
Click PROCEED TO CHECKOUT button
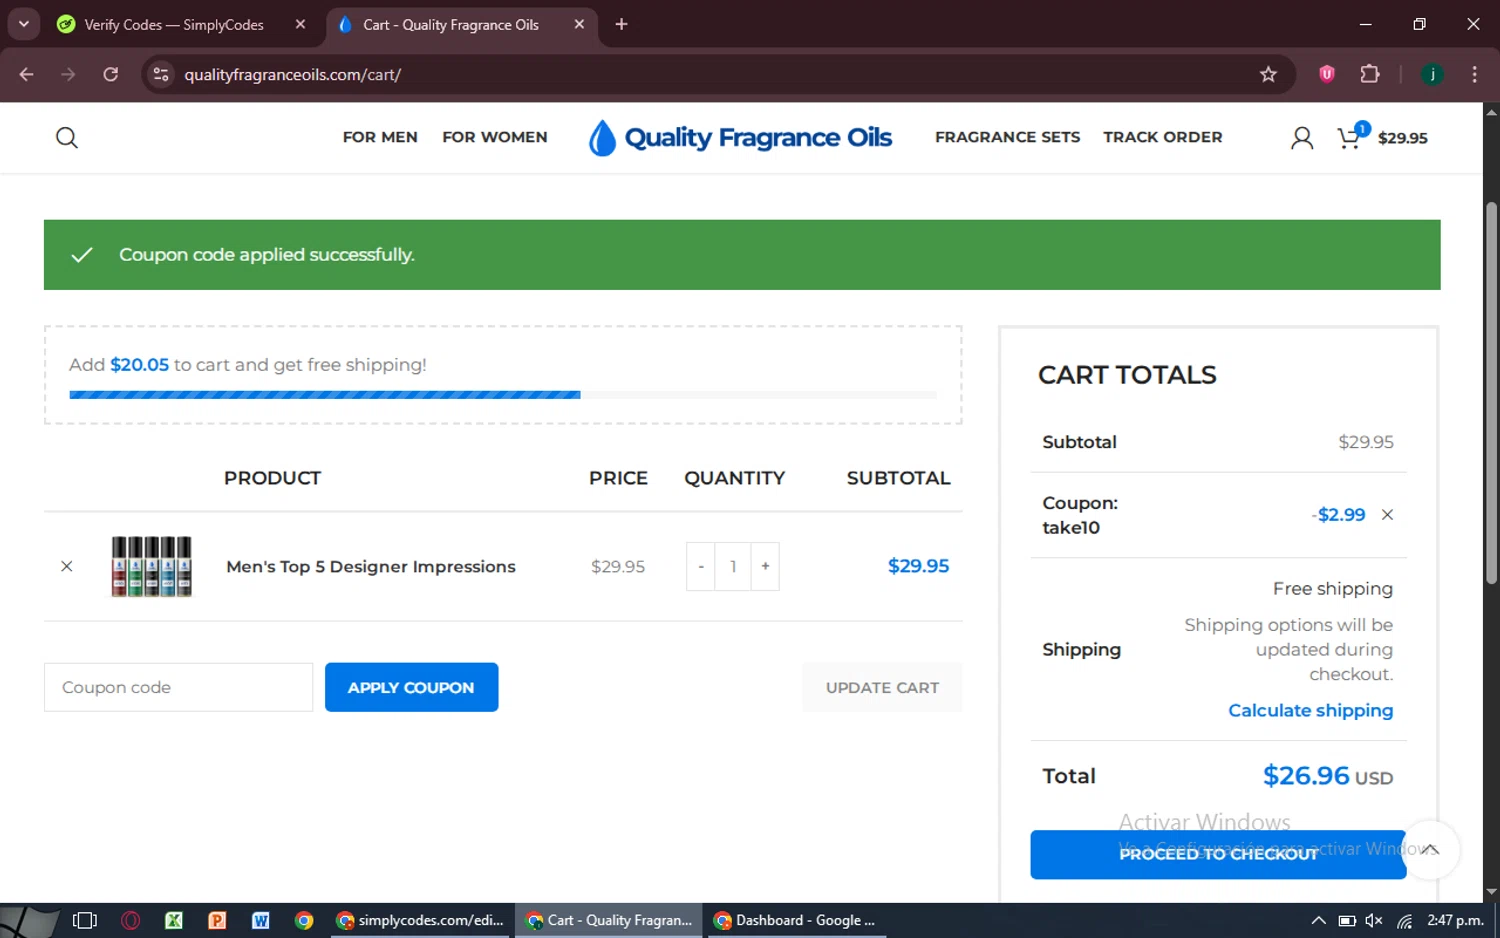pos(1218,854)
